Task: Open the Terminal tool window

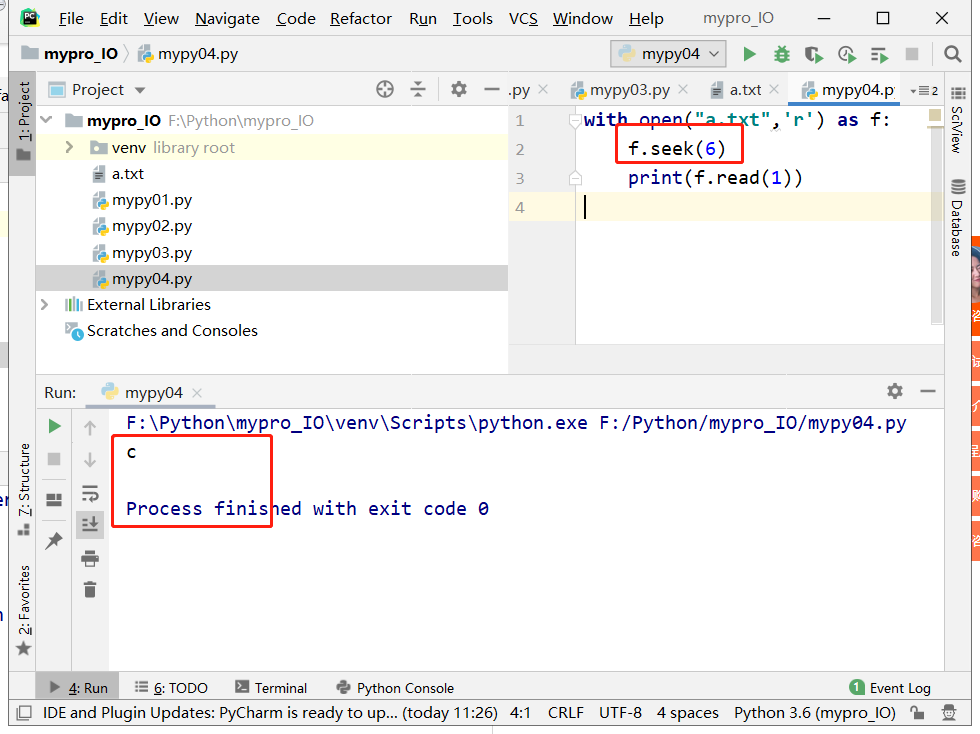Action: [271, 688]
